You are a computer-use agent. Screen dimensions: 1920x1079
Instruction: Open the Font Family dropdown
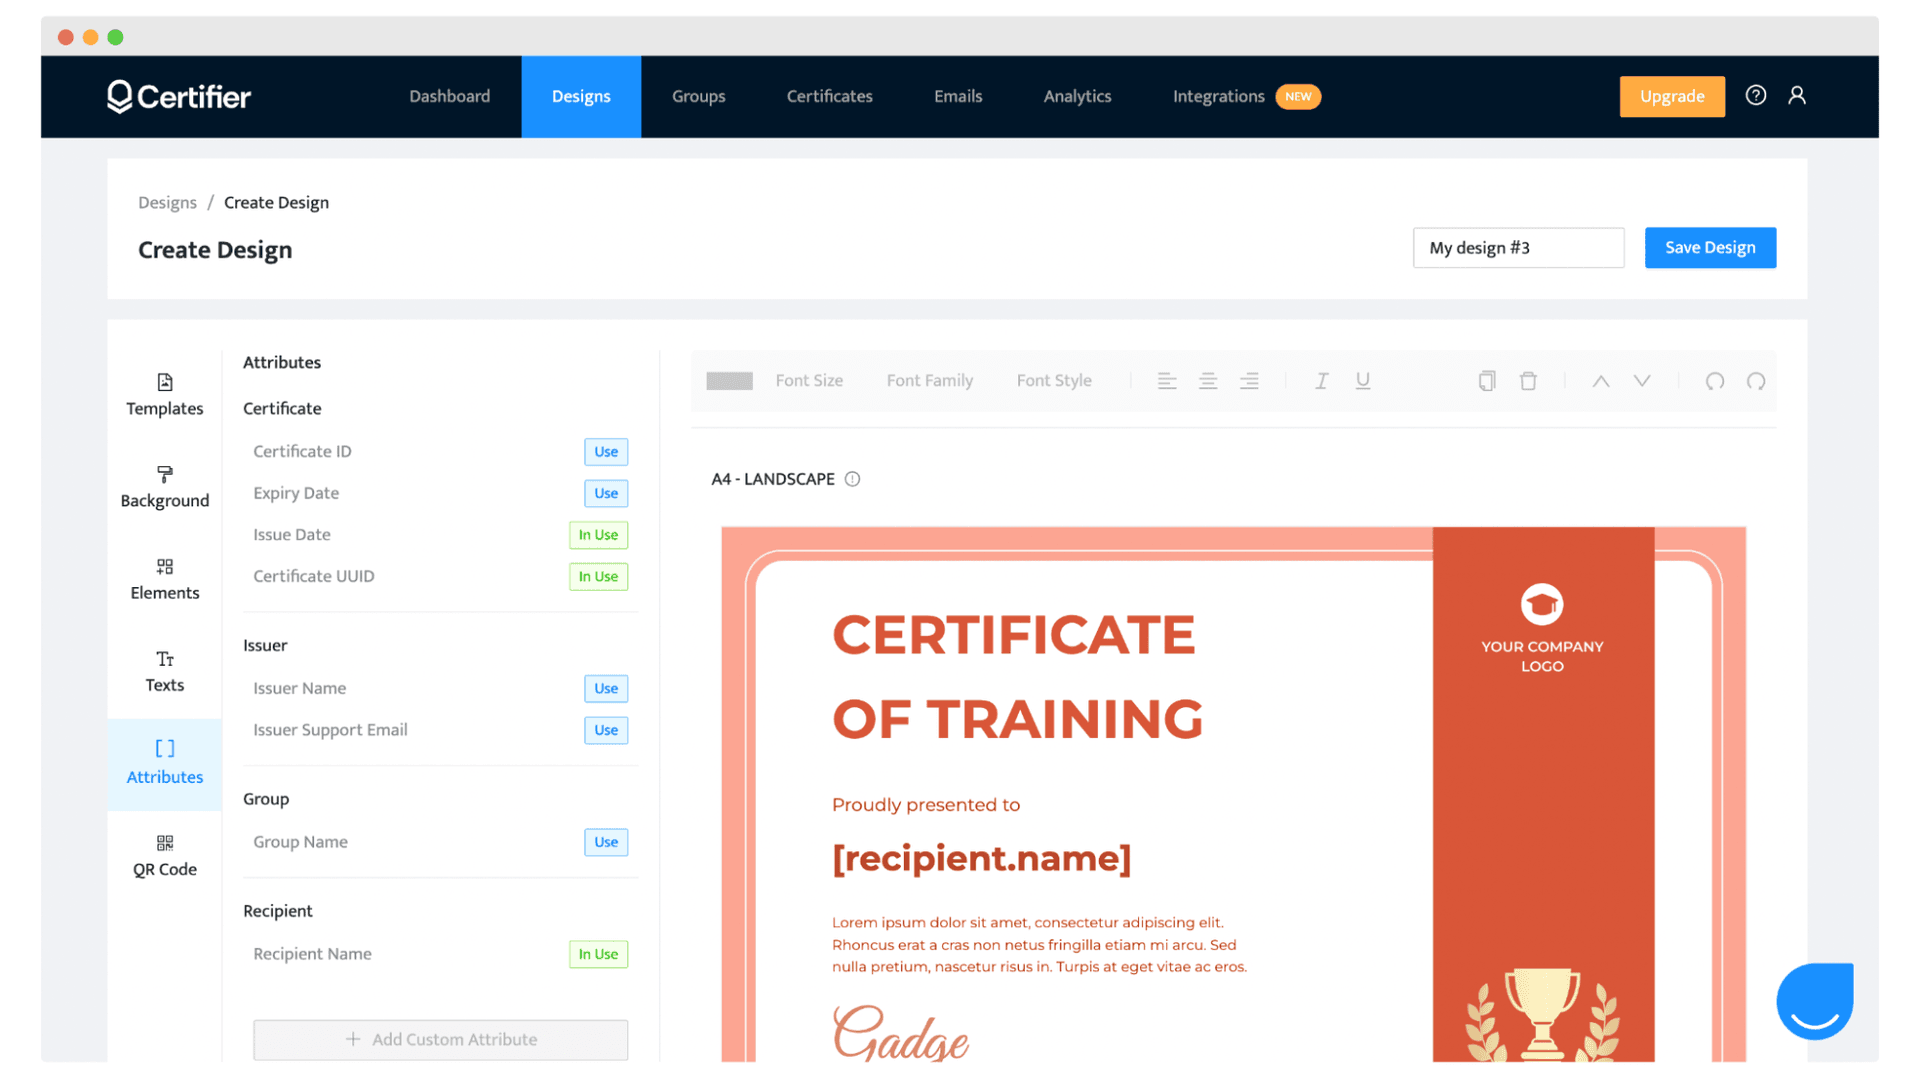[929, 381]
